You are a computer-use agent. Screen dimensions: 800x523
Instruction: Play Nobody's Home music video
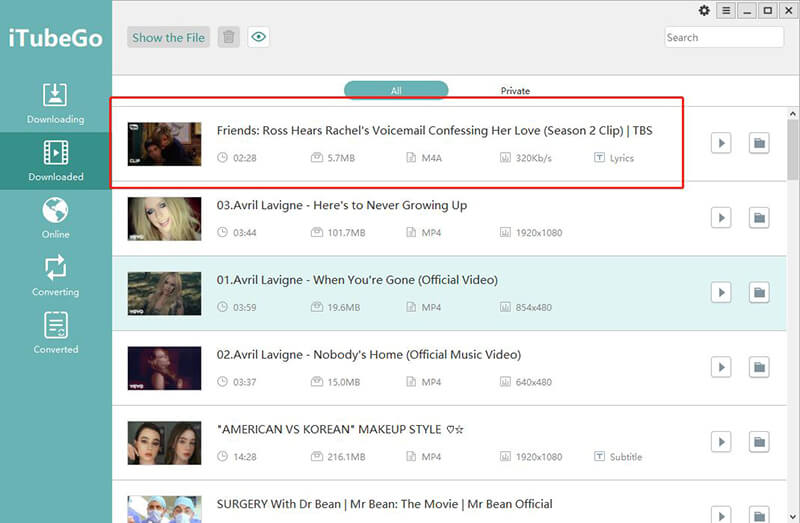[721, 367]
